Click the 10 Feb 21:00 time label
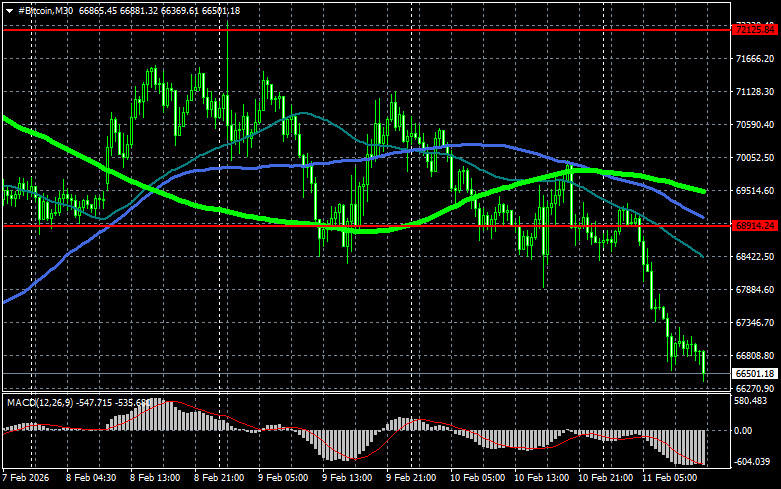781x489 pixels. pos(605,478)
